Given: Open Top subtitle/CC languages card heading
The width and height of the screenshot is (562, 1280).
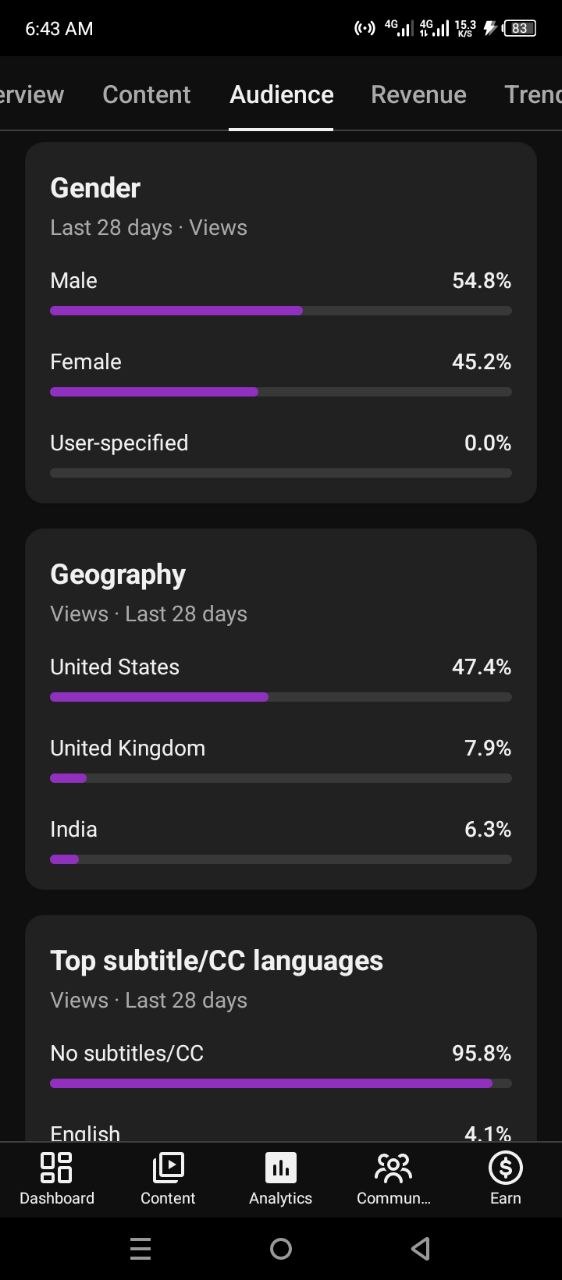Looking at the screenshot, I should [217, 960].
